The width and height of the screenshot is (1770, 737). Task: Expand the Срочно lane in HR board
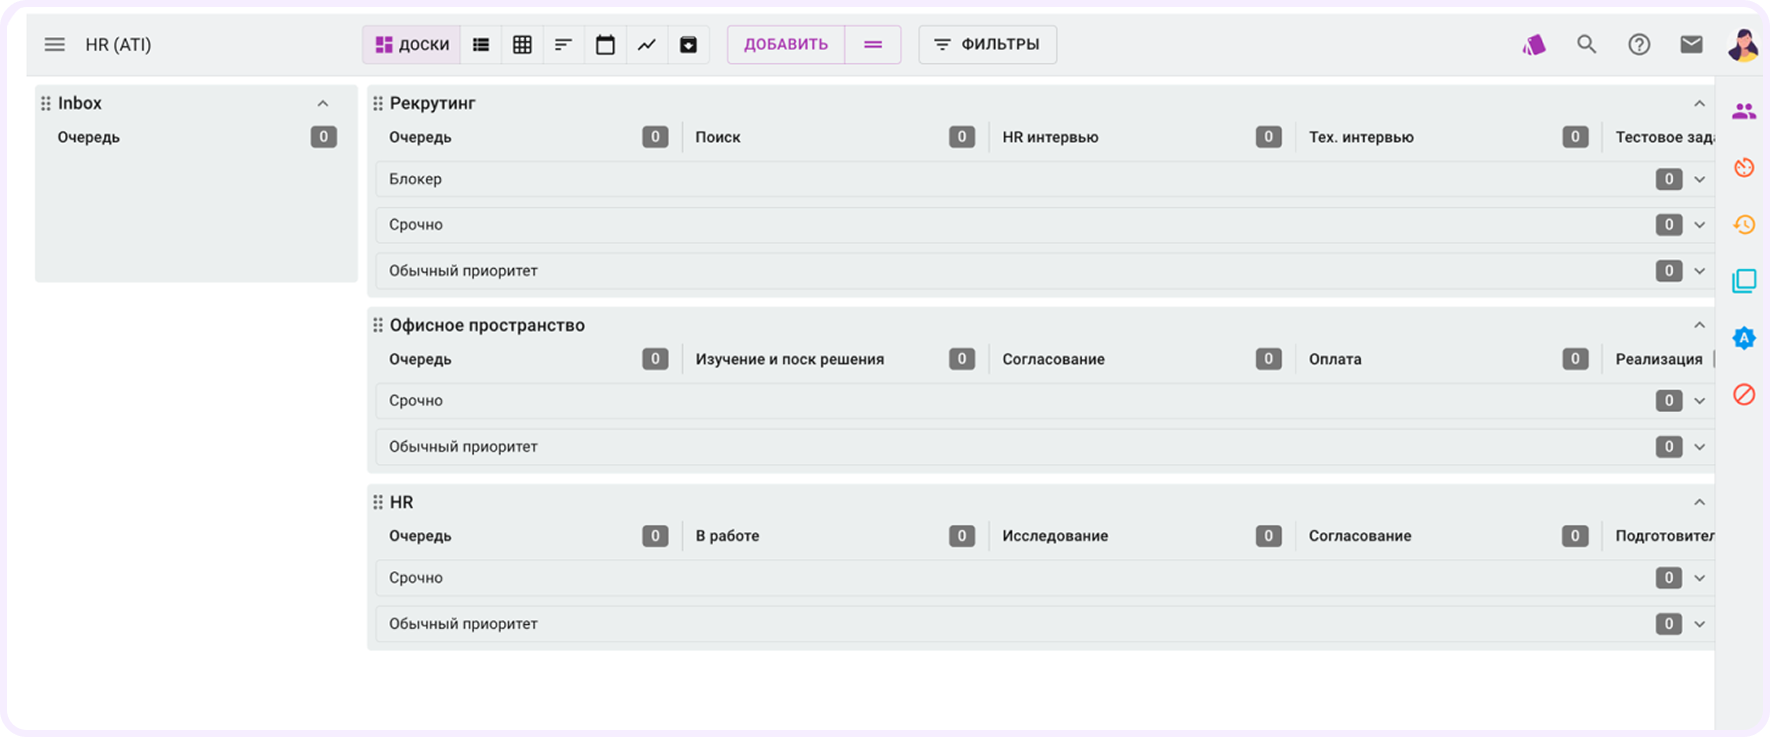[1699, 578]
